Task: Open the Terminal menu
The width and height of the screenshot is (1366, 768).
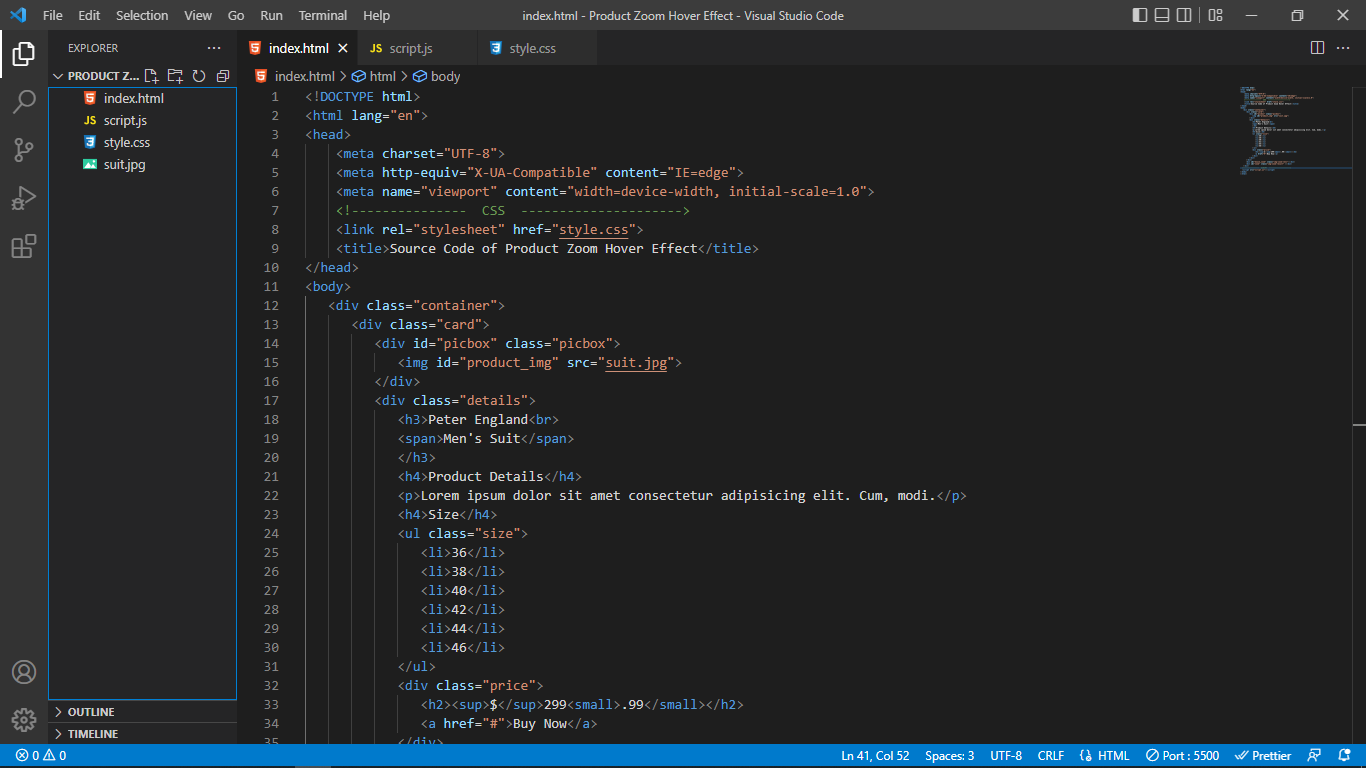Action: [322, 15]
